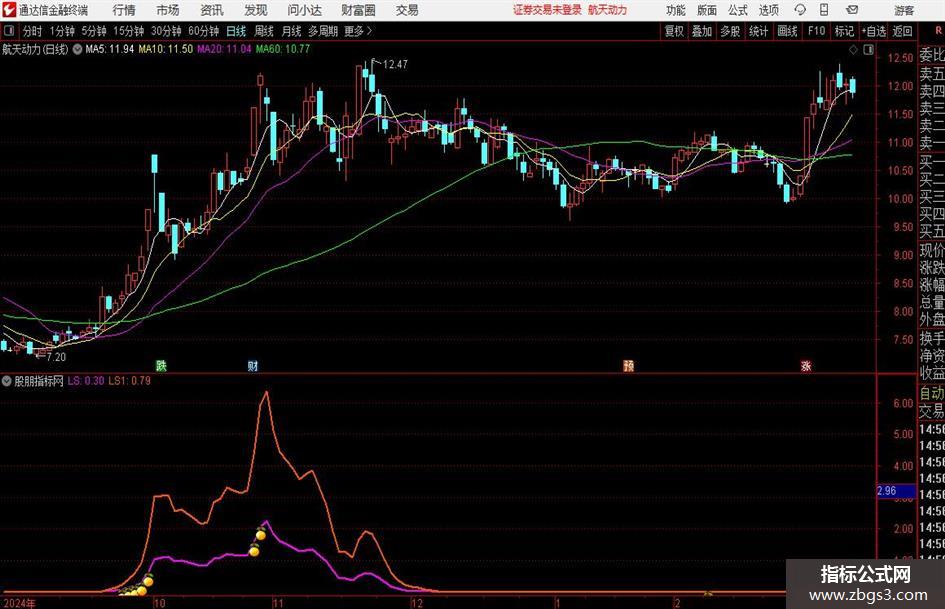Click the green 跌 event marker
The image size is (945, 609).
pos(161,365)
